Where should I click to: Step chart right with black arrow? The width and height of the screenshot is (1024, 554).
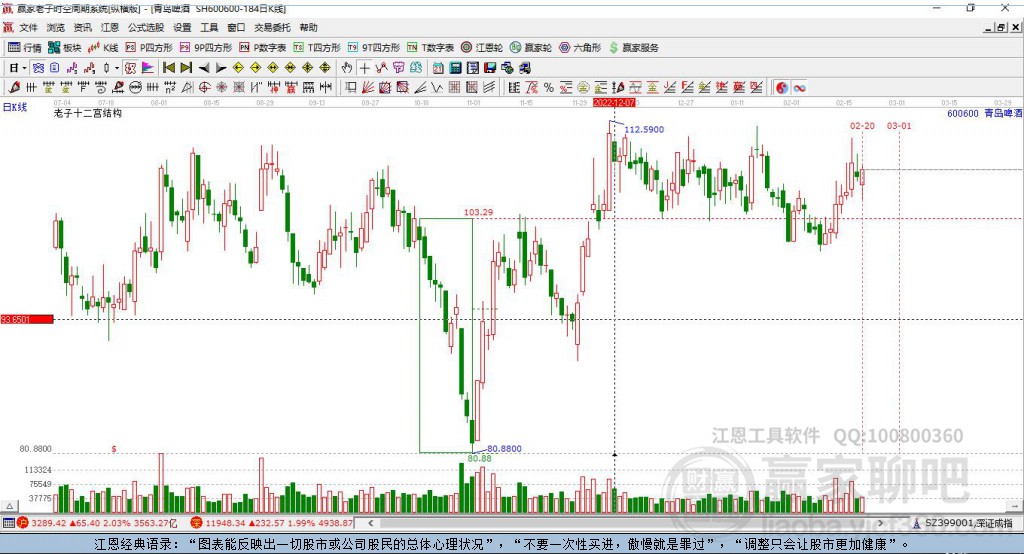[221, 68]
